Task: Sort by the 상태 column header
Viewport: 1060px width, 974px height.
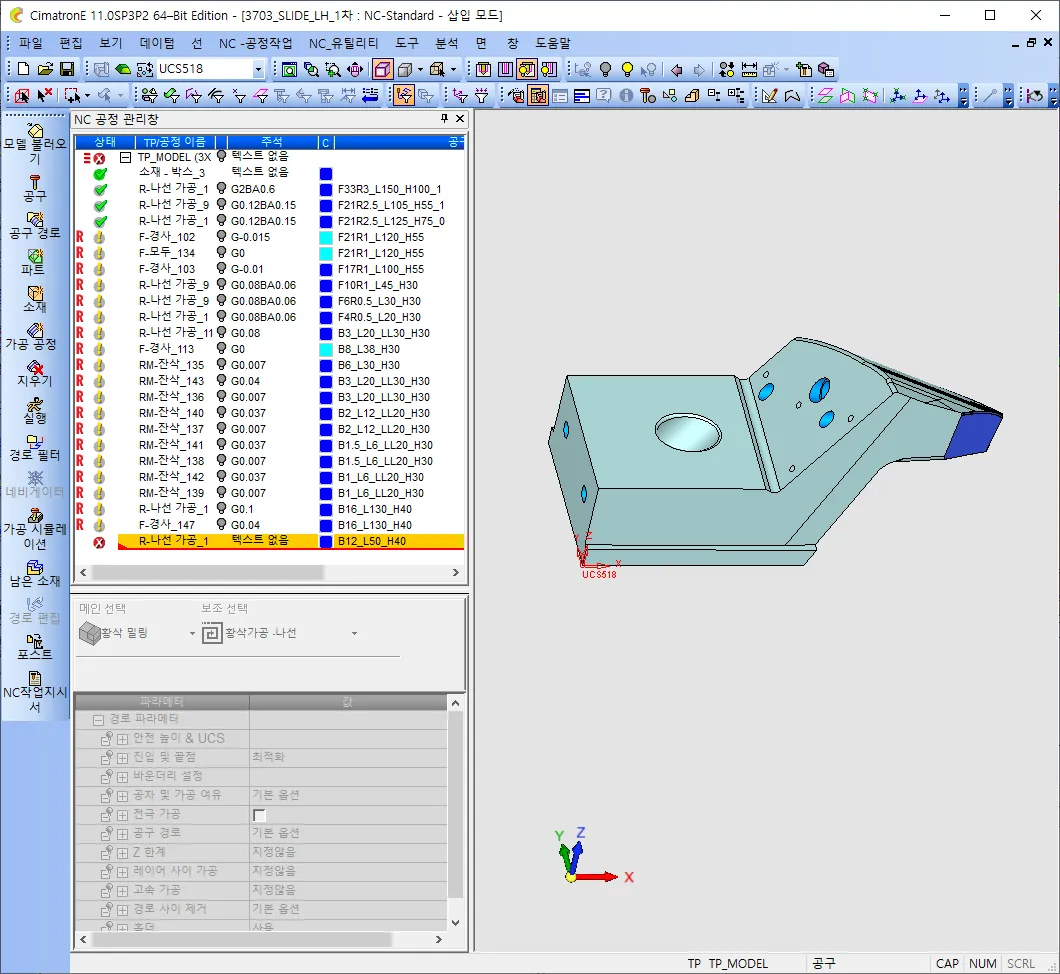Action: pos(105,142)
